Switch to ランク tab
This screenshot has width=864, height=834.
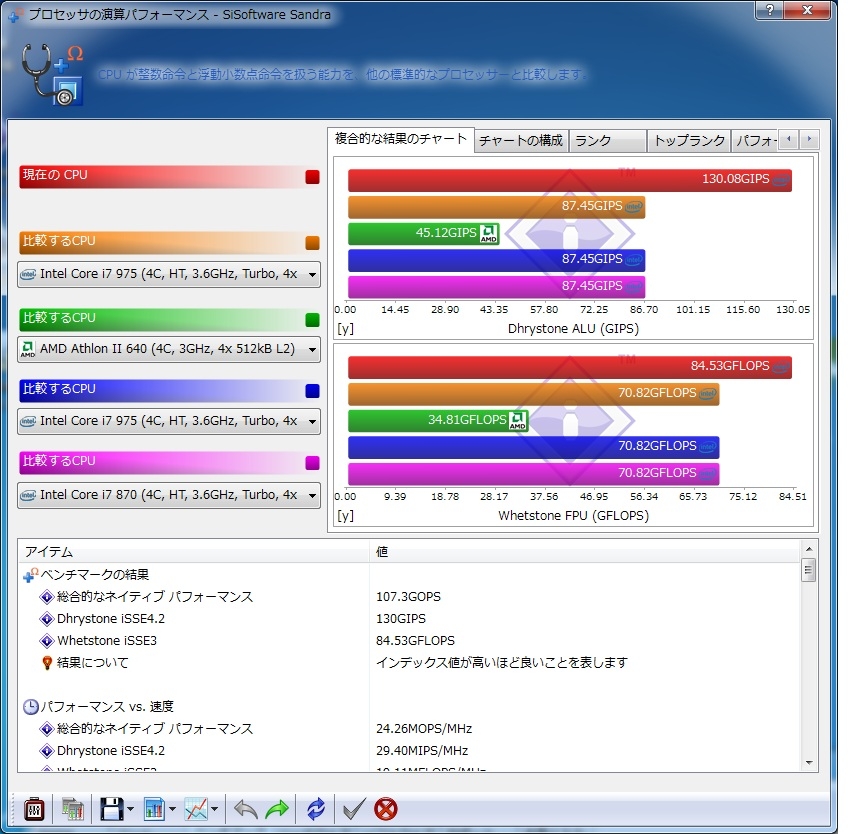(607, 141)
